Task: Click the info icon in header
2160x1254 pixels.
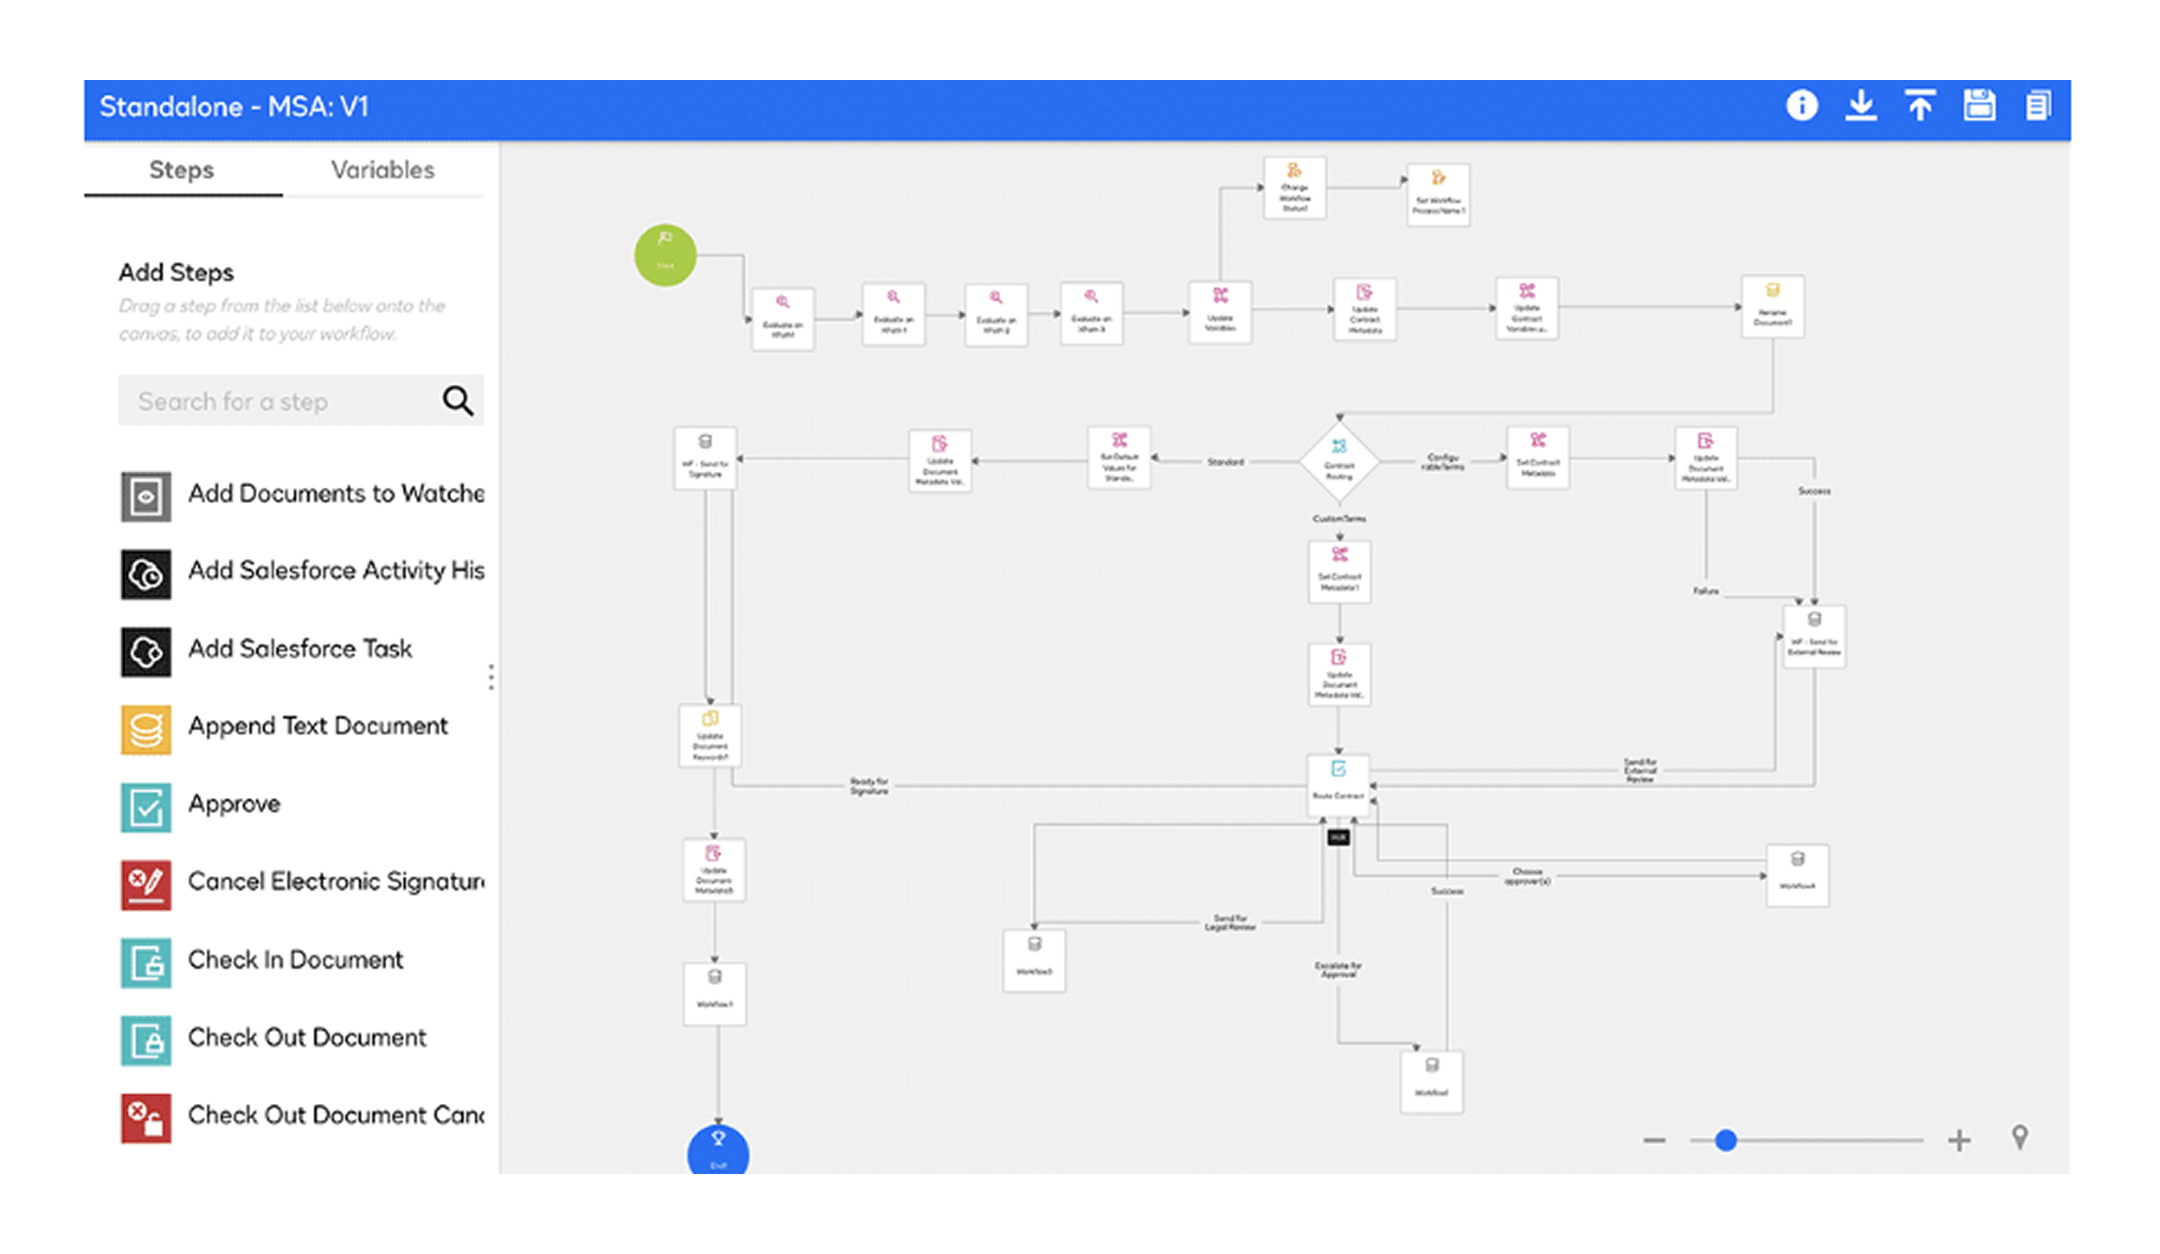Action: coord(1801,106)
